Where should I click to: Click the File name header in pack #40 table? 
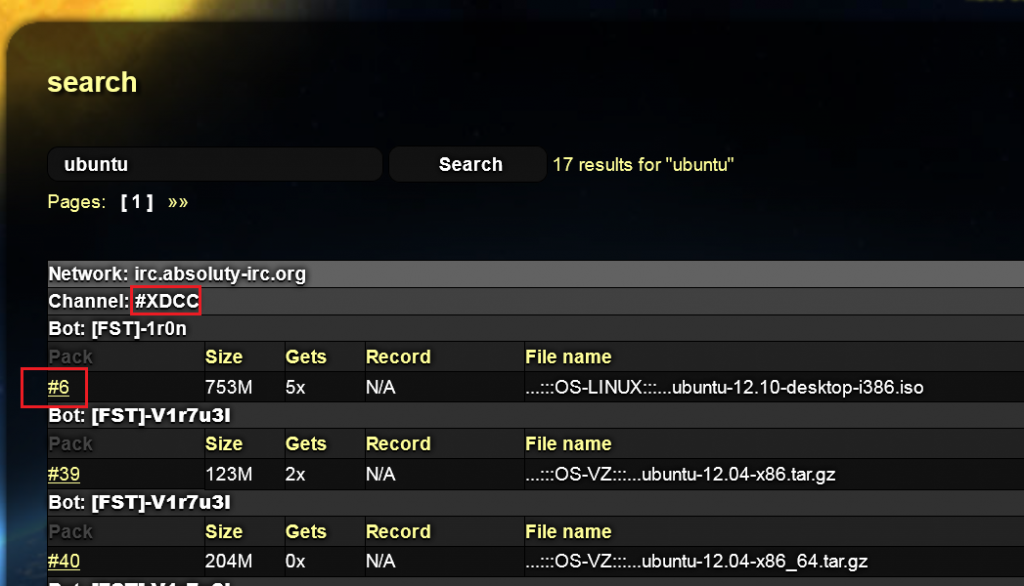click(568, 531)
